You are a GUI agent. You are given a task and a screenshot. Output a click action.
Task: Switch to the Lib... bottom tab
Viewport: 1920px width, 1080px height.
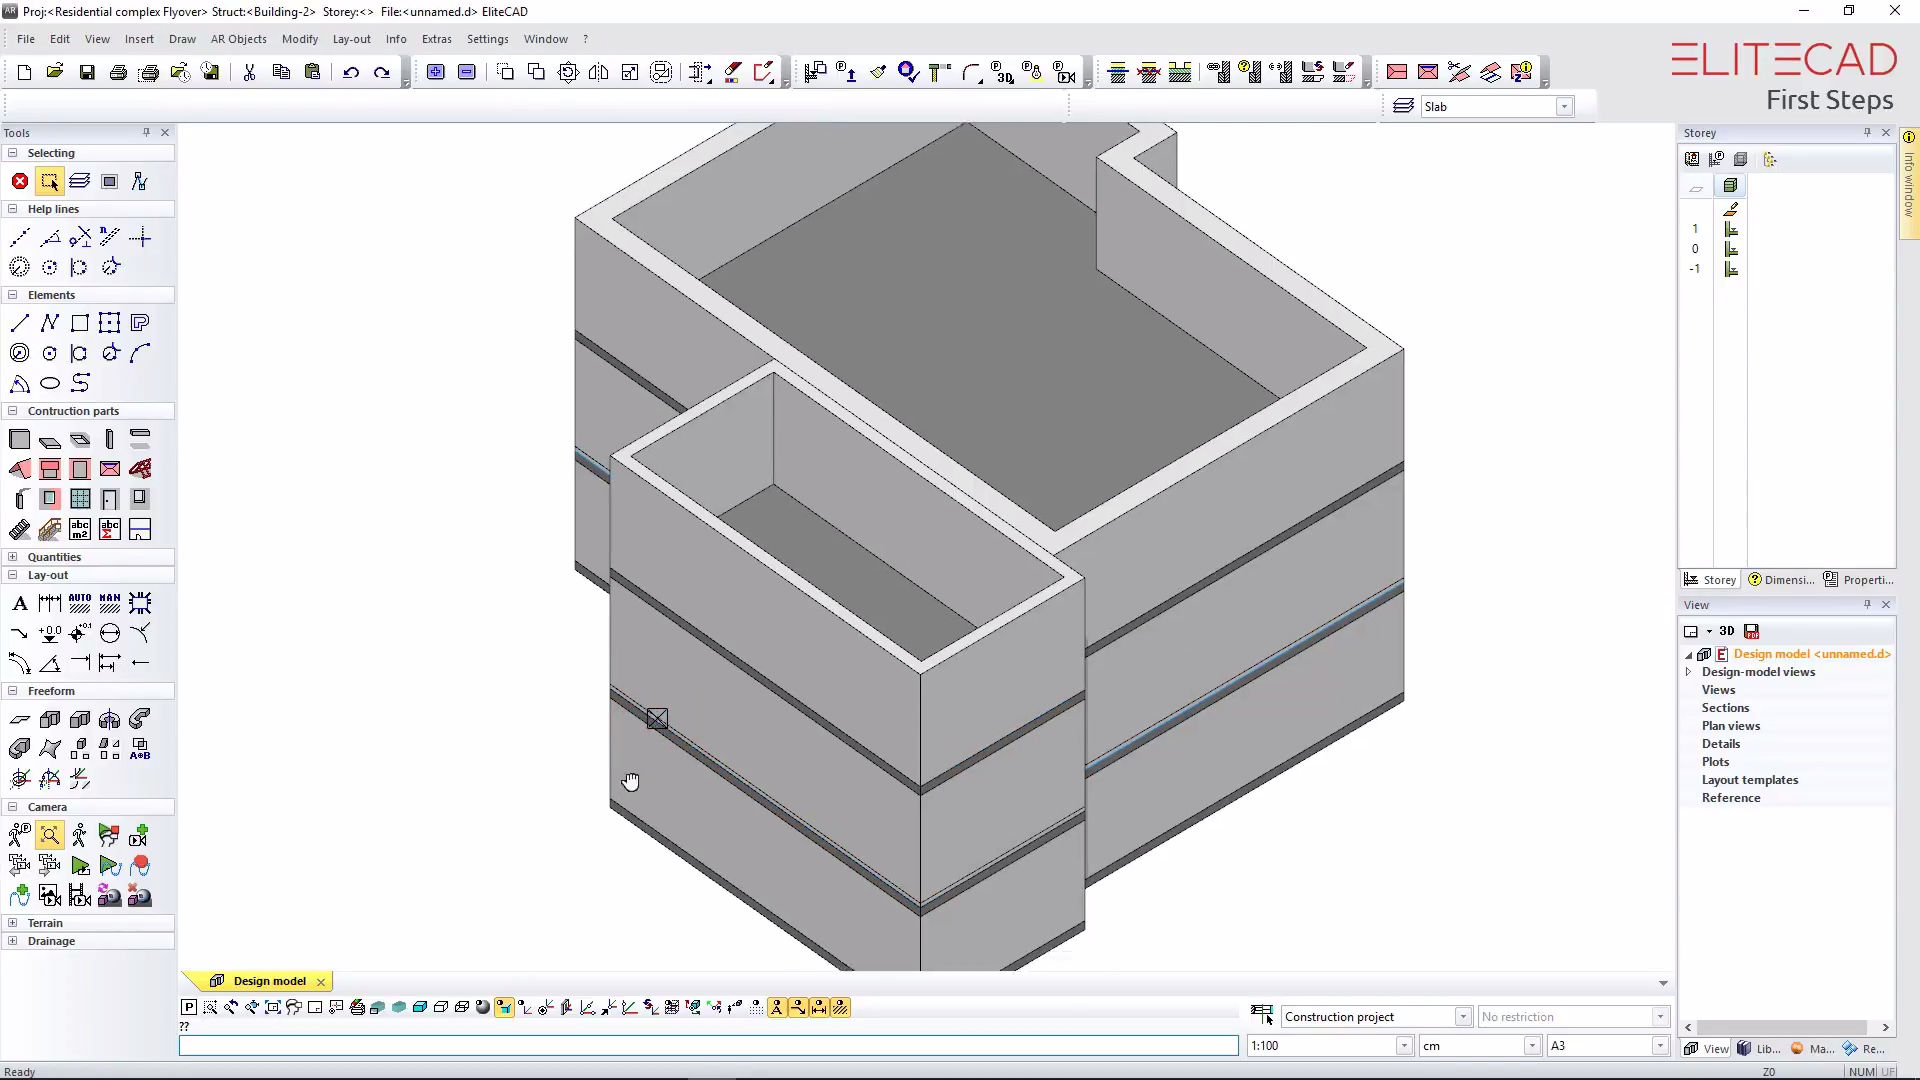tap(1759, 1049)
